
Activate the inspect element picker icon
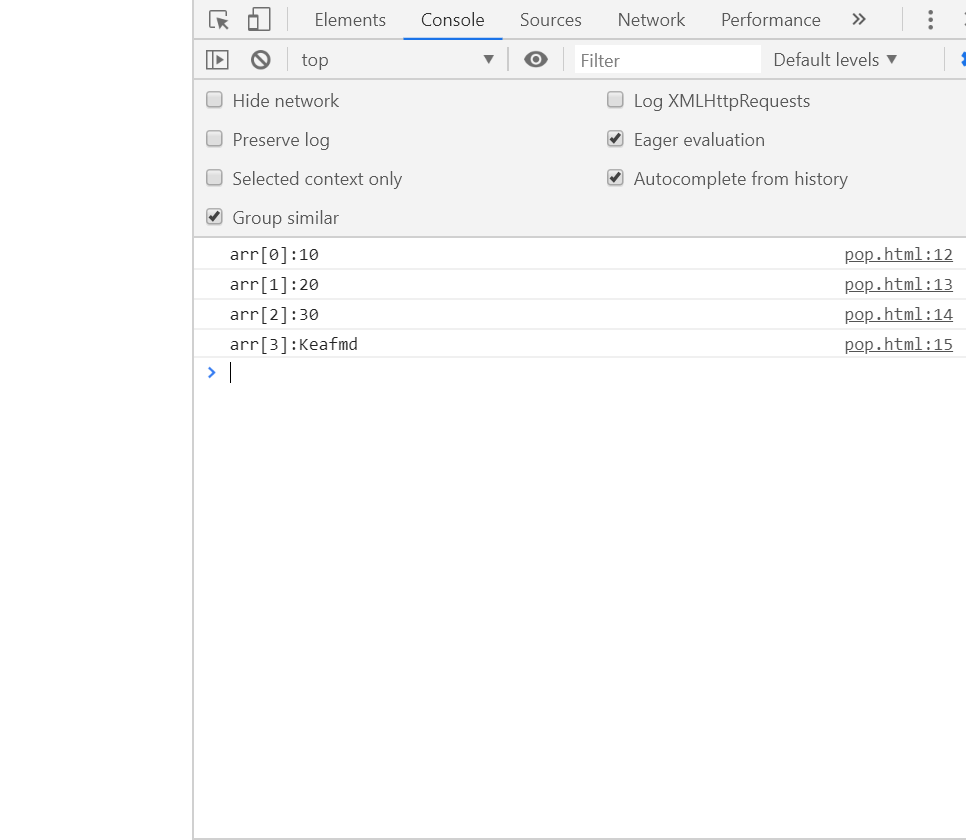coord(219,20)
